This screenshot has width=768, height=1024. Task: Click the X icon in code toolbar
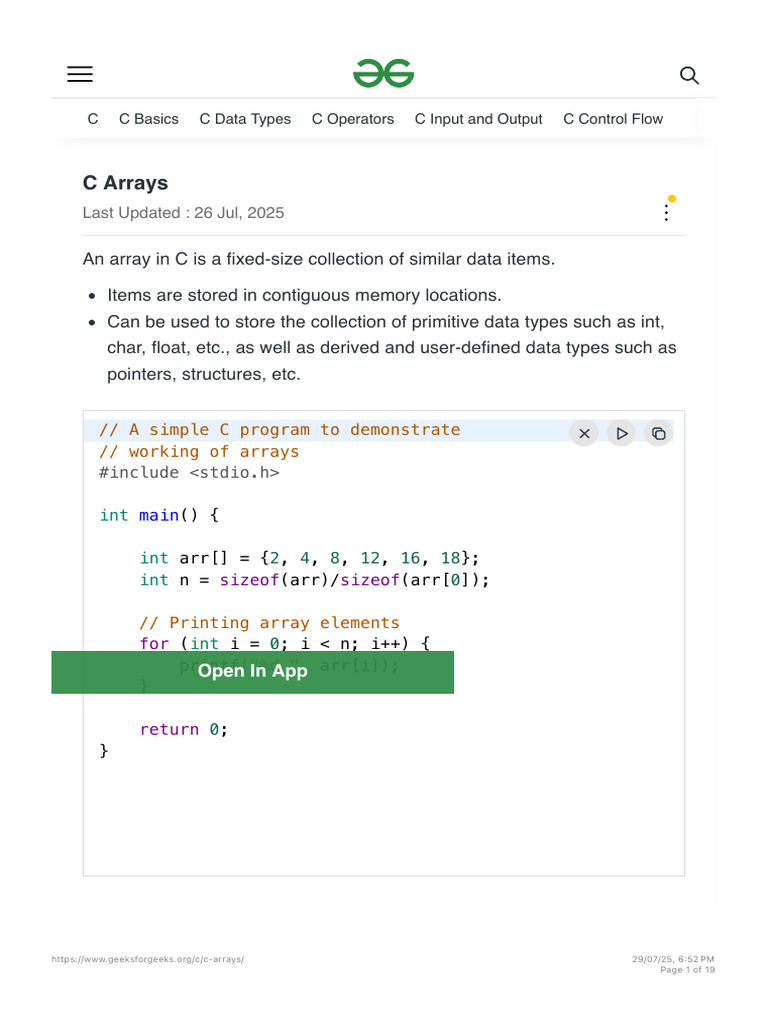585,433
